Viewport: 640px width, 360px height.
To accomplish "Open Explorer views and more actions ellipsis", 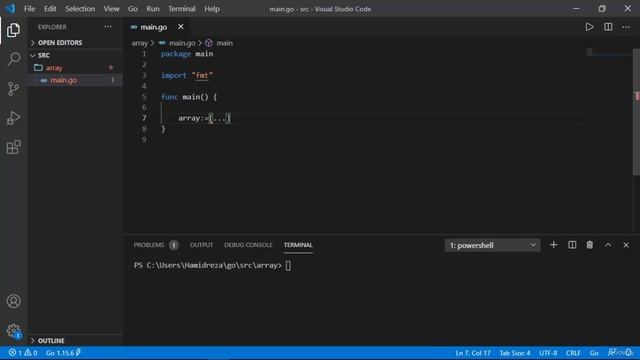I will point(108,27).
